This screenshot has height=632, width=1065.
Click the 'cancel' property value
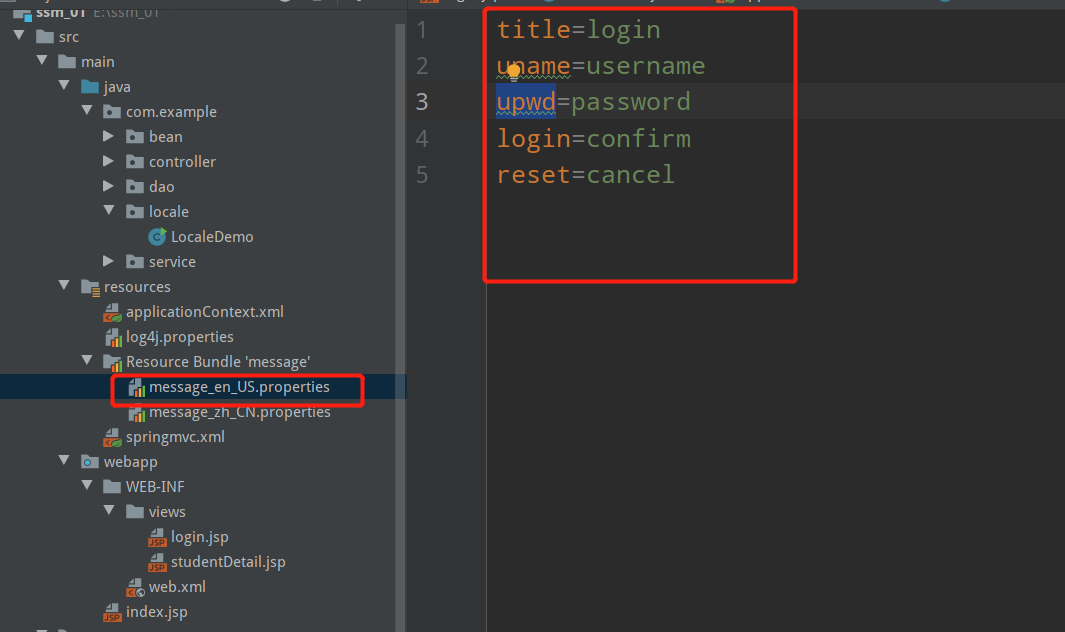pyautogui.click(x=631, y=175)
